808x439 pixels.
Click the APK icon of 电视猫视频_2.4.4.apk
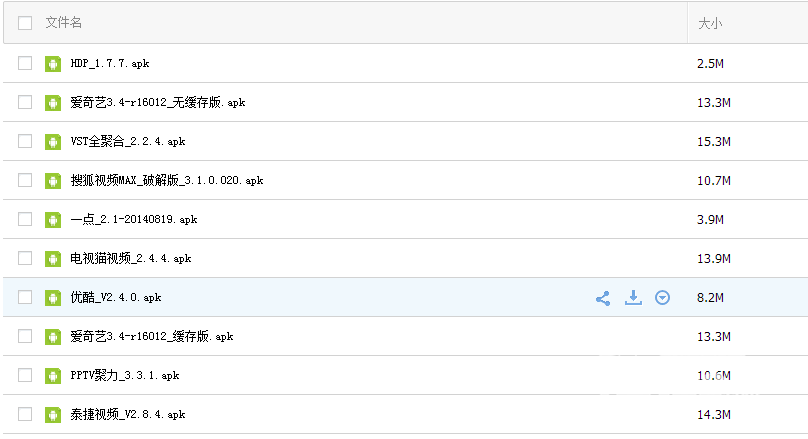(53, 259)
